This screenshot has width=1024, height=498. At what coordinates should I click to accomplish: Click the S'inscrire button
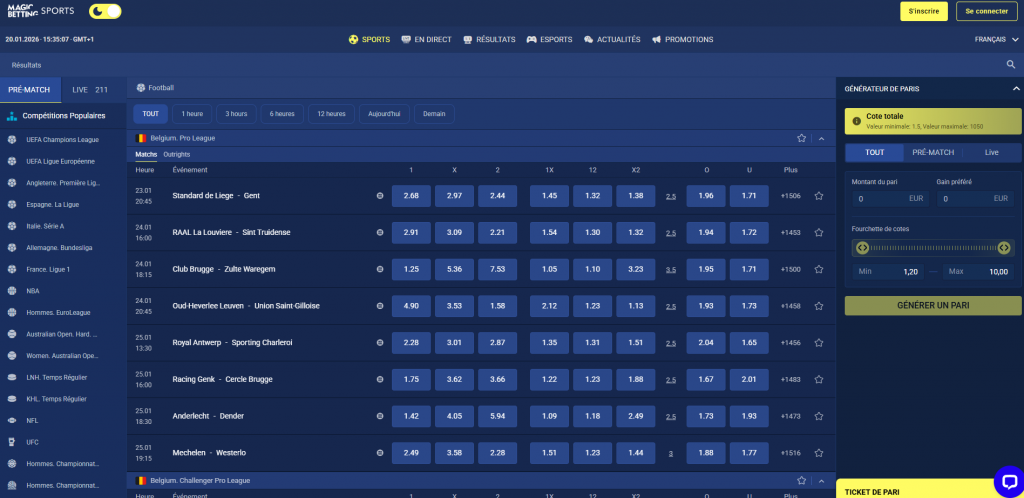point(923,11)
